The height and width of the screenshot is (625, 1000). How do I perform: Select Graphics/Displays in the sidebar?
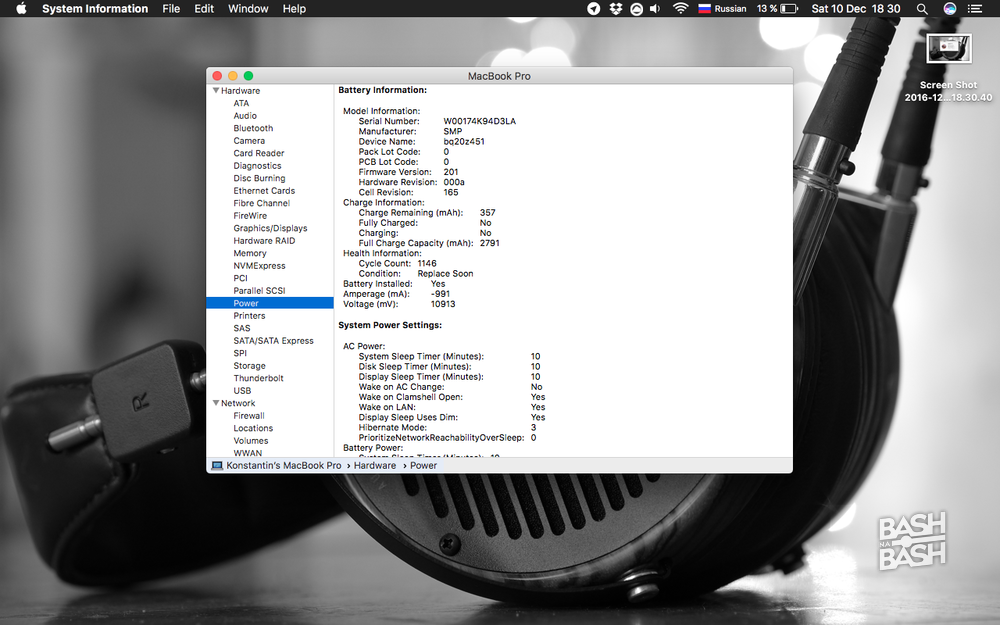pos(270,228)
